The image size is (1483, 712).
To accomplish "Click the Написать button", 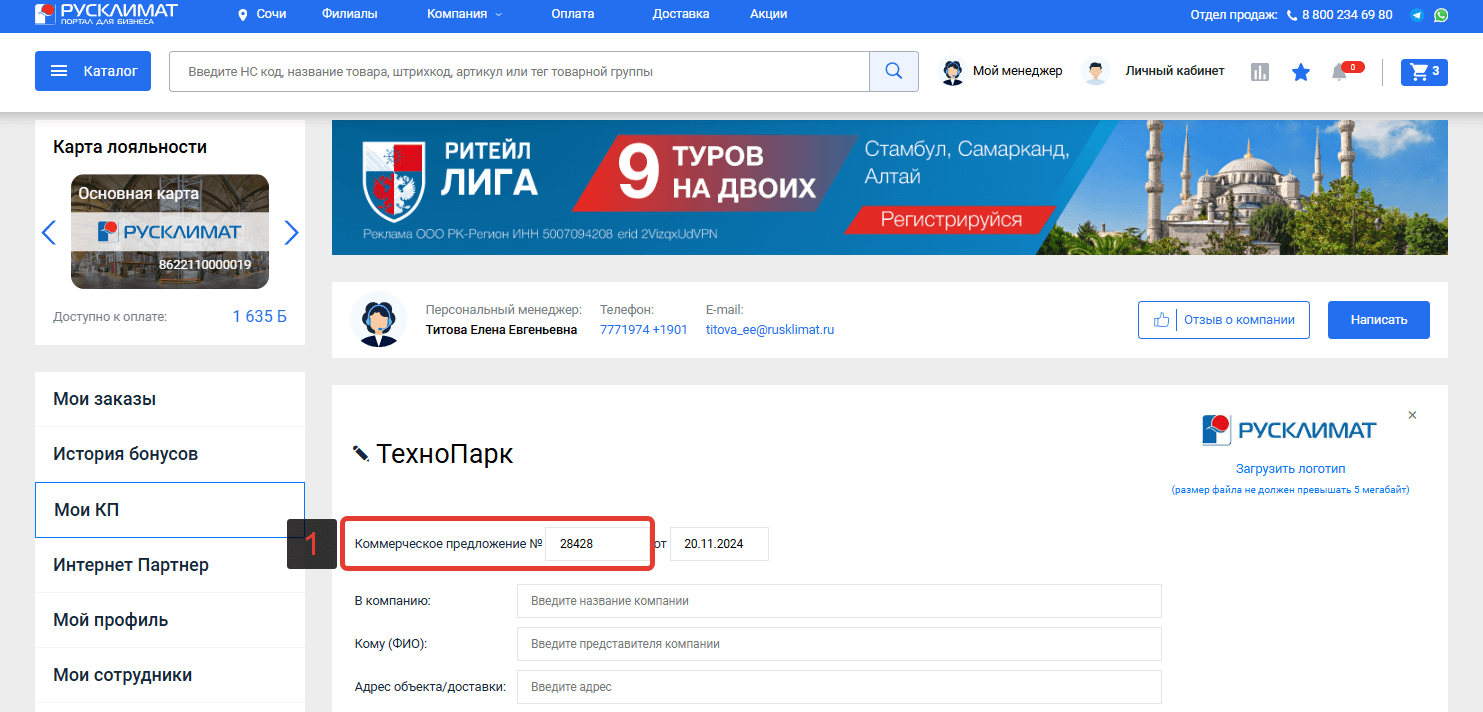I will 1378,320.
